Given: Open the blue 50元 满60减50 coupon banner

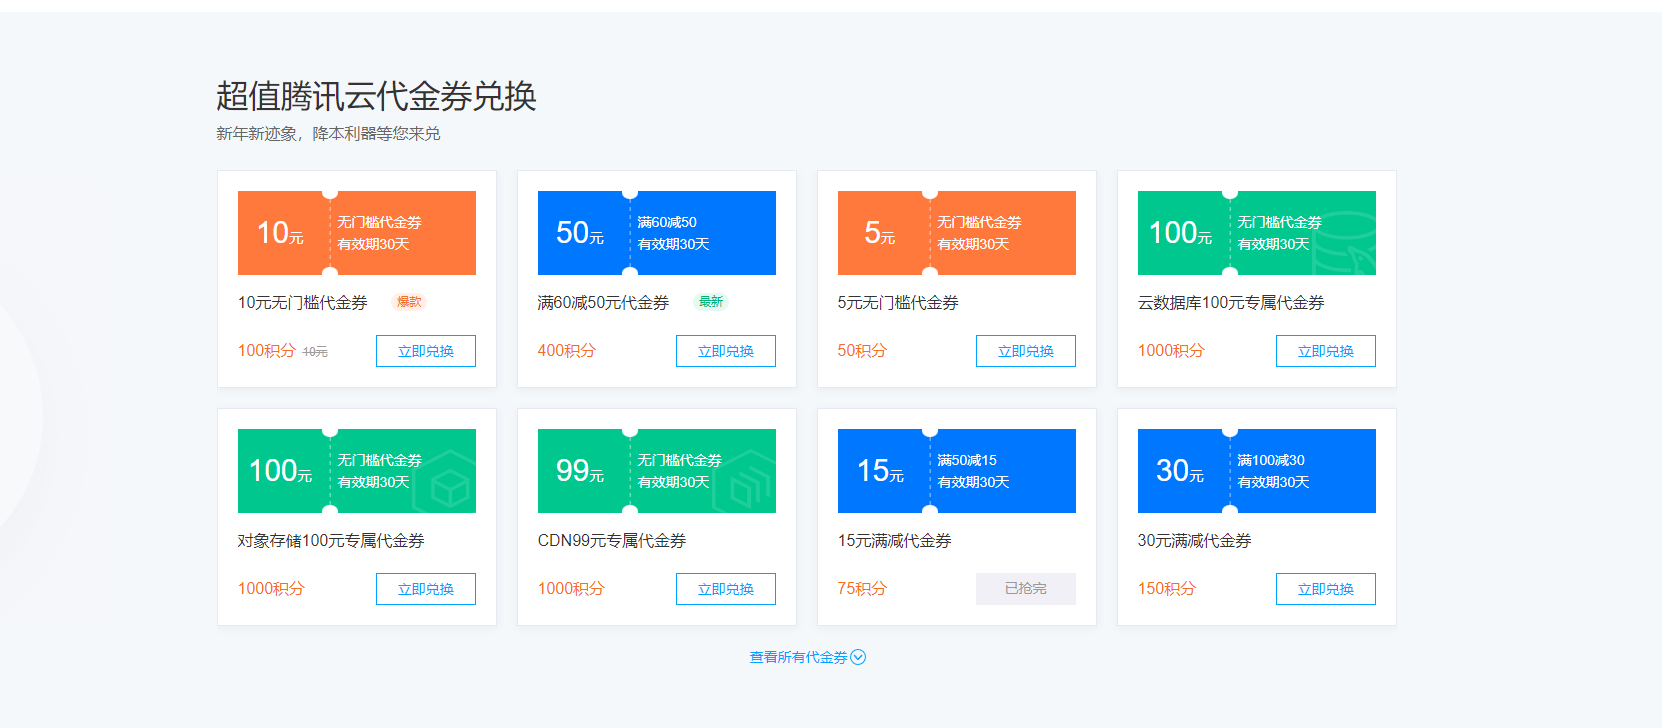Looking at the screenshot, I should coord(657,233).
